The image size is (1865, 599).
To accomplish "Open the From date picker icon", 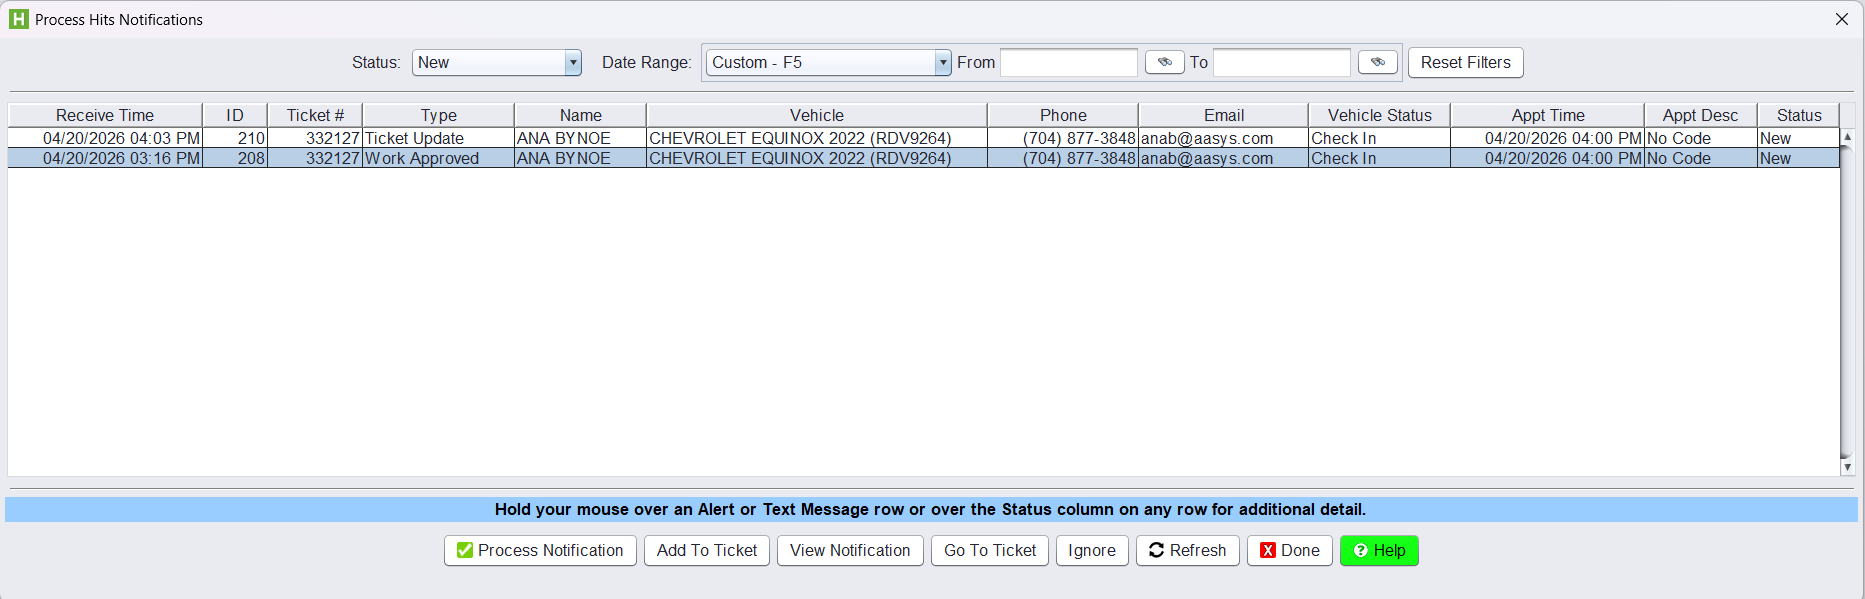I will pos(1164,62).
